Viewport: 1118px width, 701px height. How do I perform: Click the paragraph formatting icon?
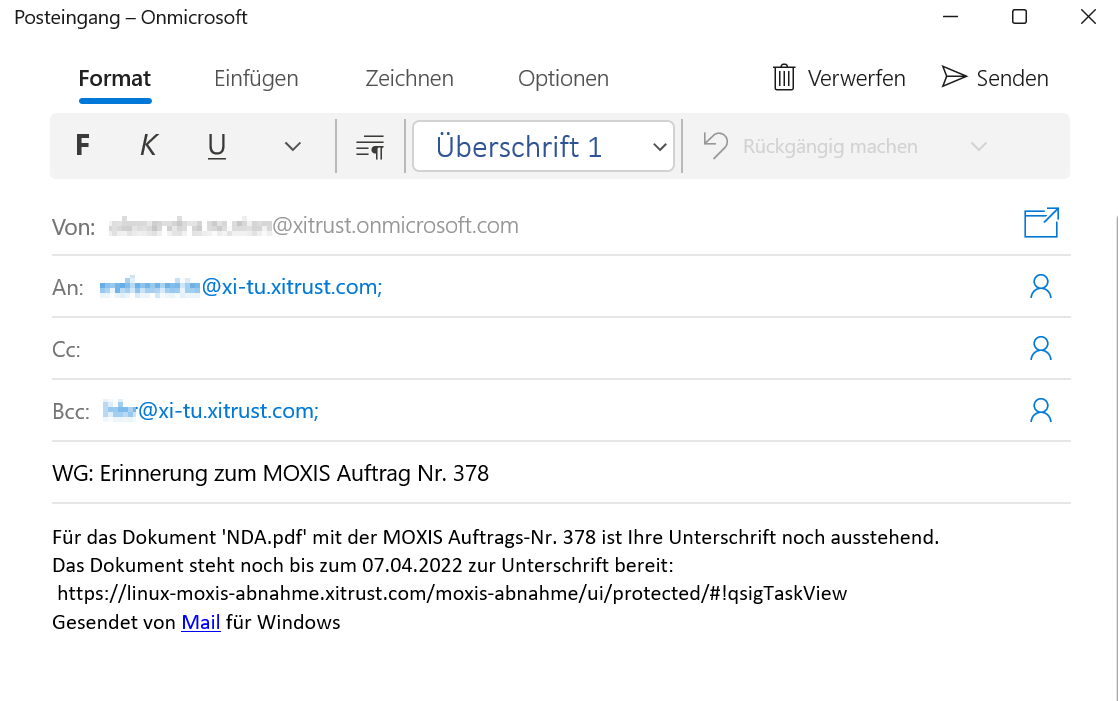pos(369,146)
